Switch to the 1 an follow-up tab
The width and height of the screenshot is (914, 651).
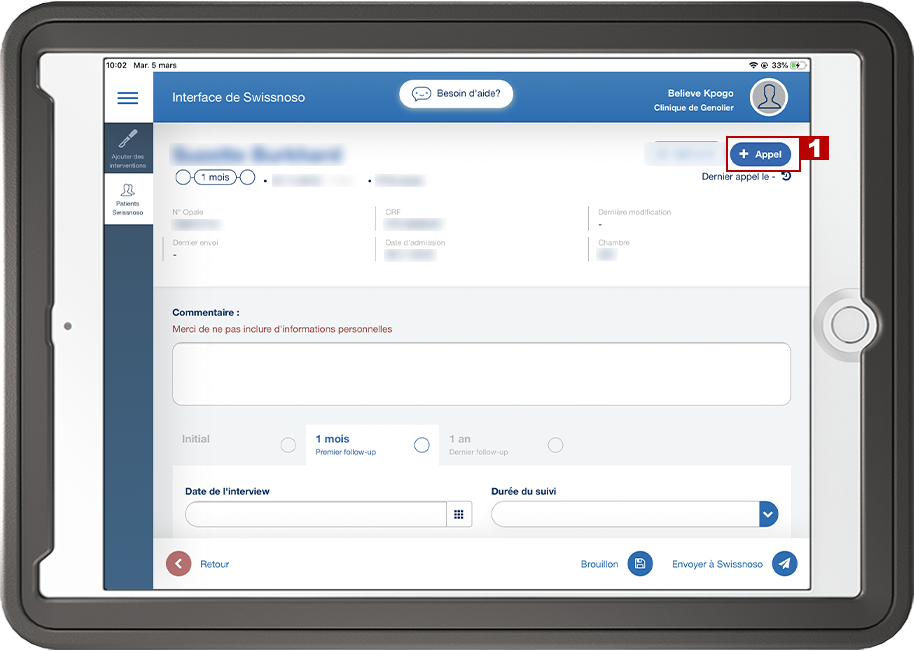point(506,445)
